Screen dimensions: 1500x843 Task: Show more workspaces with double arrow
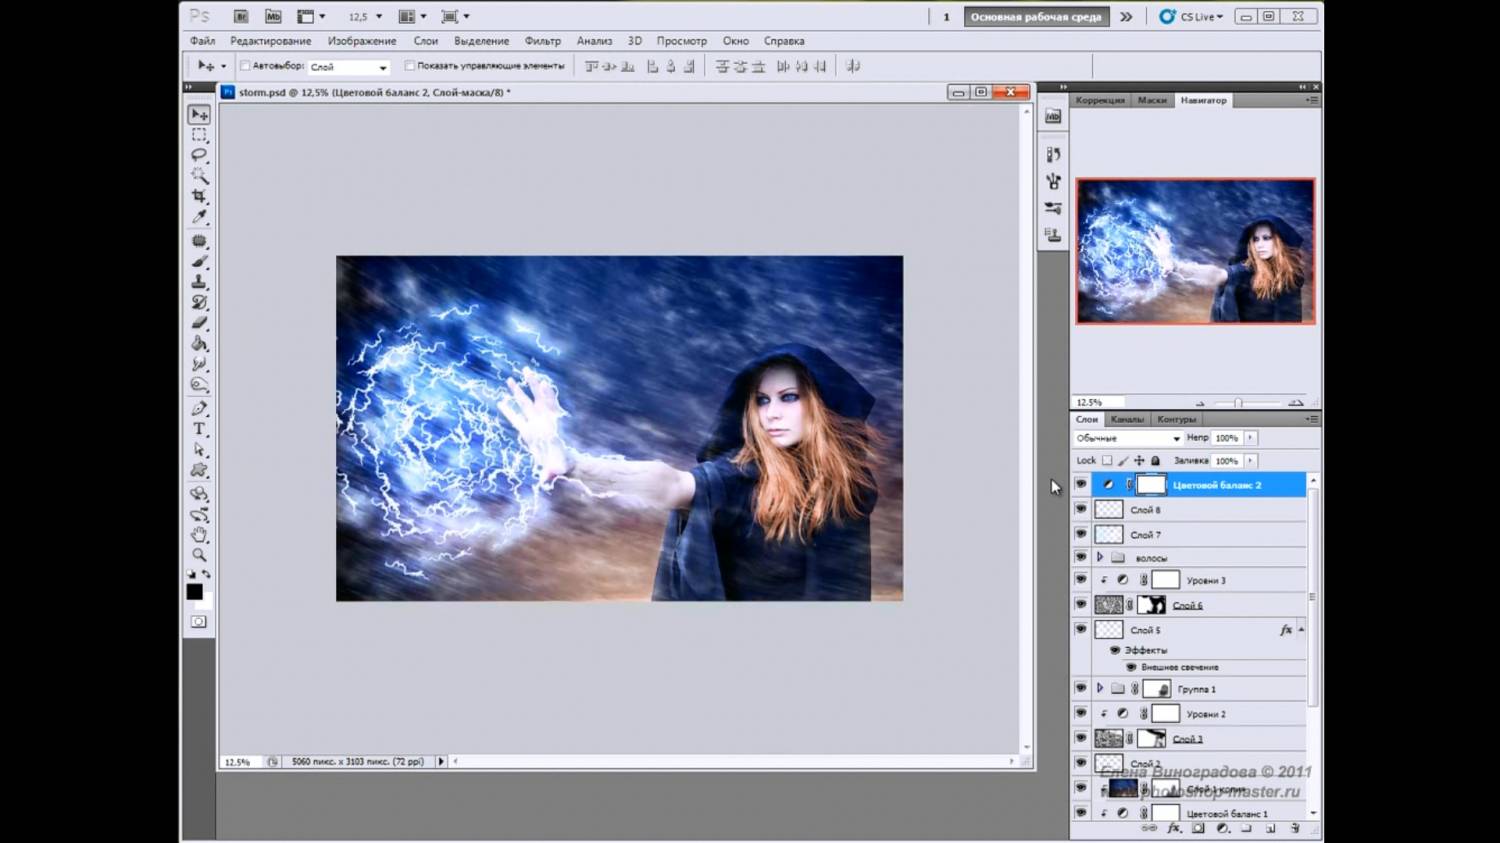1126,17
